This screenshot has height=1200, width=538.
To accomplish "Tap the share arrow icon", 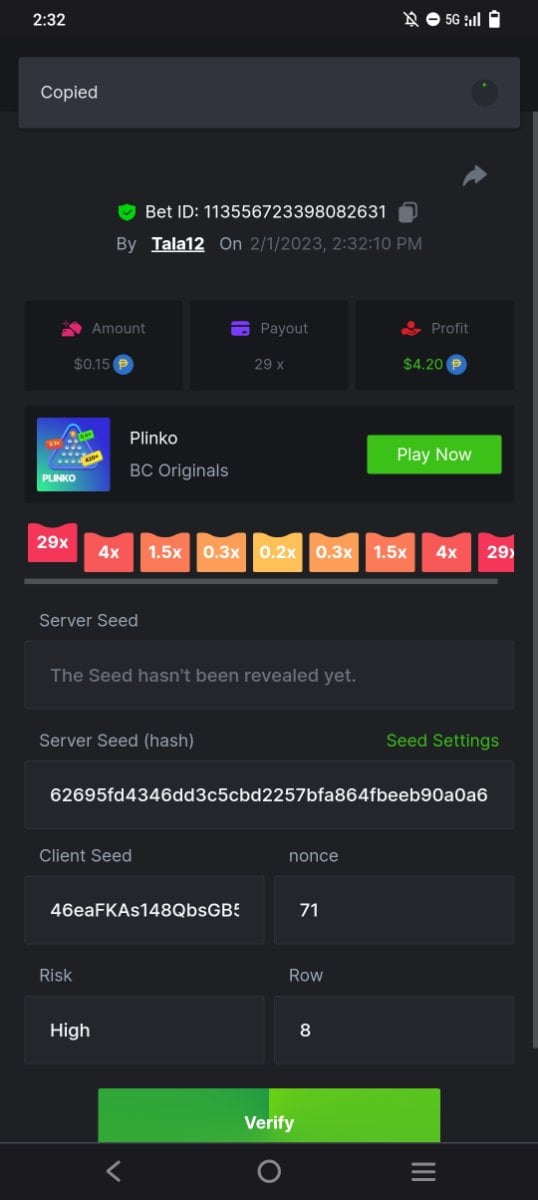I will [x=474, y=176].
